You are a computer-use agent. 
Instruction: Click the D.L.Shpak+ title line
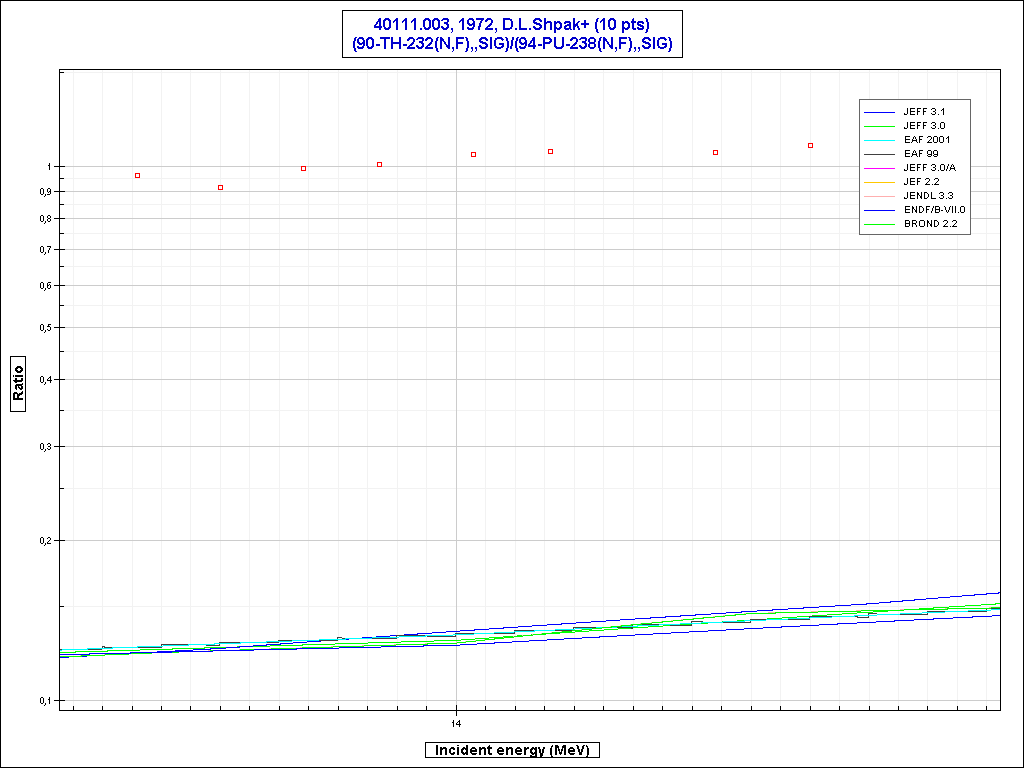(x=511, y=25)
